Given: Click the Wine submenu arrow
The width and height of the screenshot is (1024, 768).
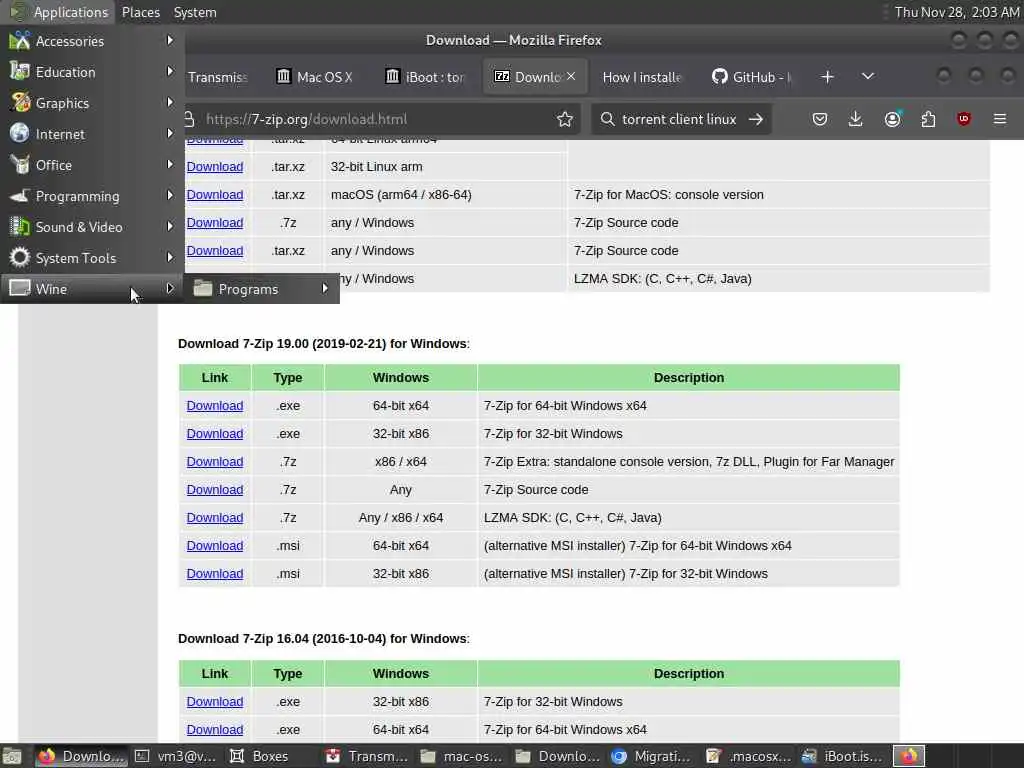Looking at the screenshot, I should pos(170,289).
